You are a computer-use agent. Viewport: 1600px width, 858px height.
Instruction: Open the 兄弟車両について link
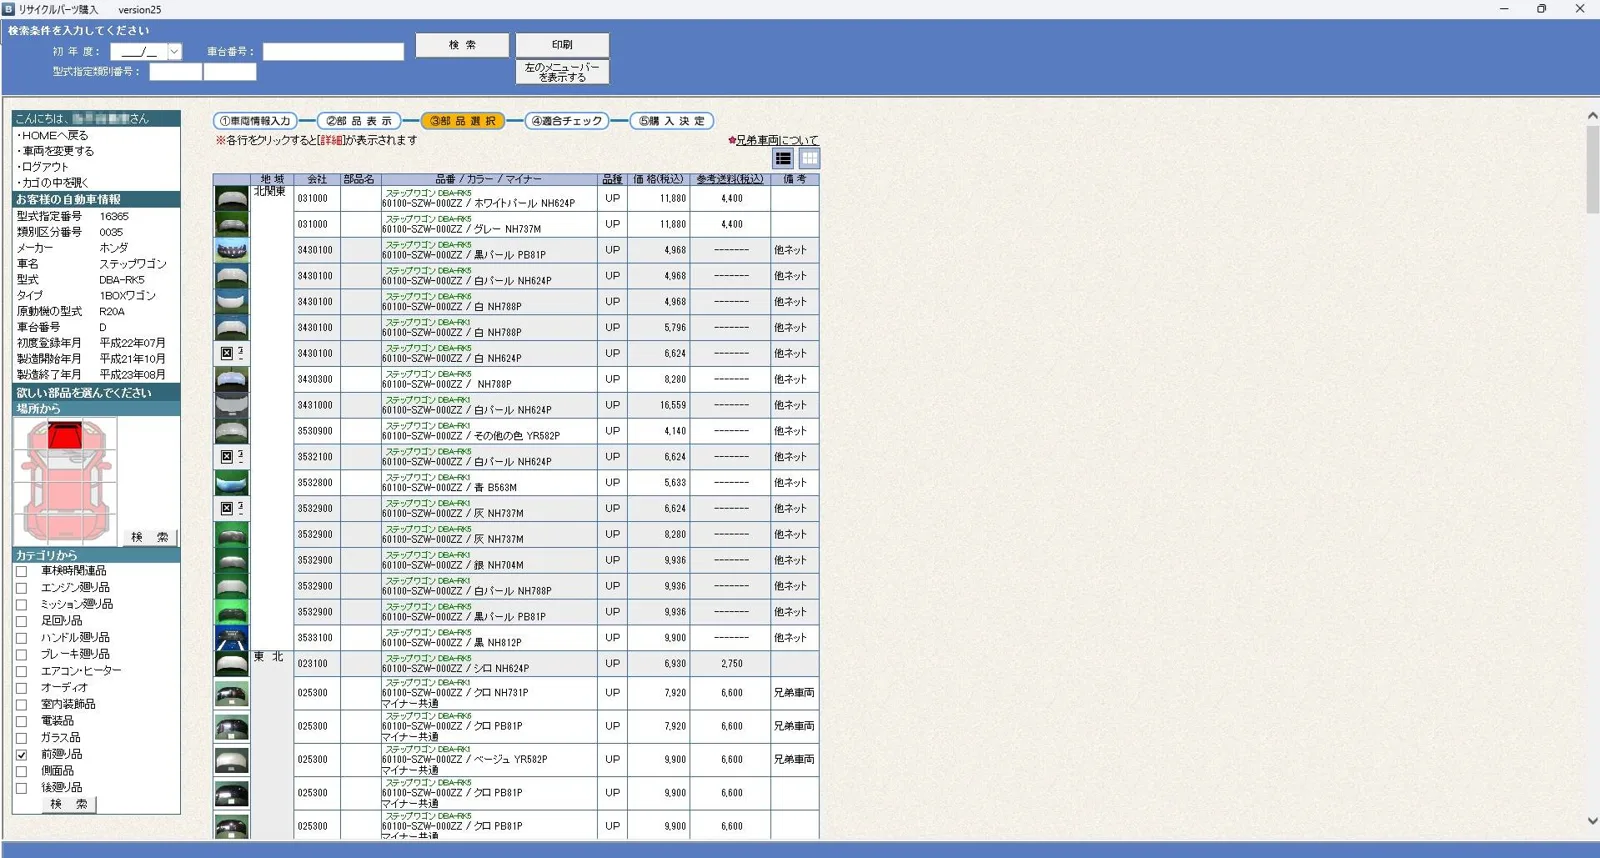click(776, 140)
